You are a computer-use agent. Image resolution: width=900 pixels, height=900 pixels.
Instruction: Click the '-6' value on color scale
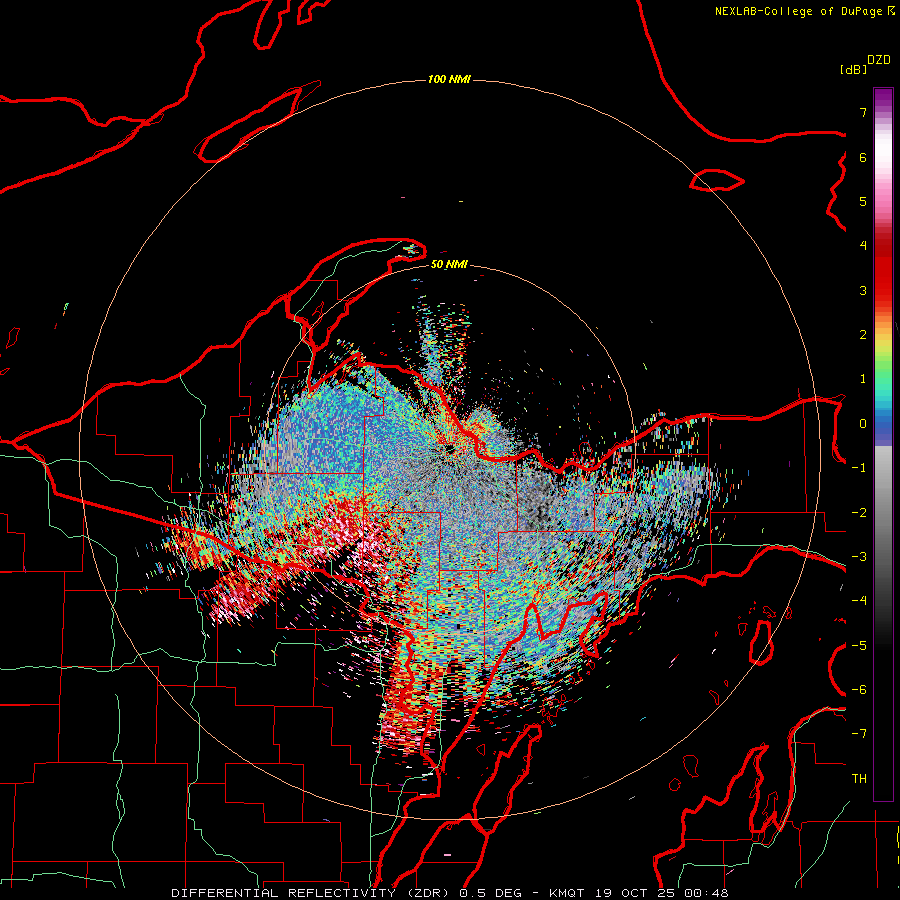click(x=859, y=690)
